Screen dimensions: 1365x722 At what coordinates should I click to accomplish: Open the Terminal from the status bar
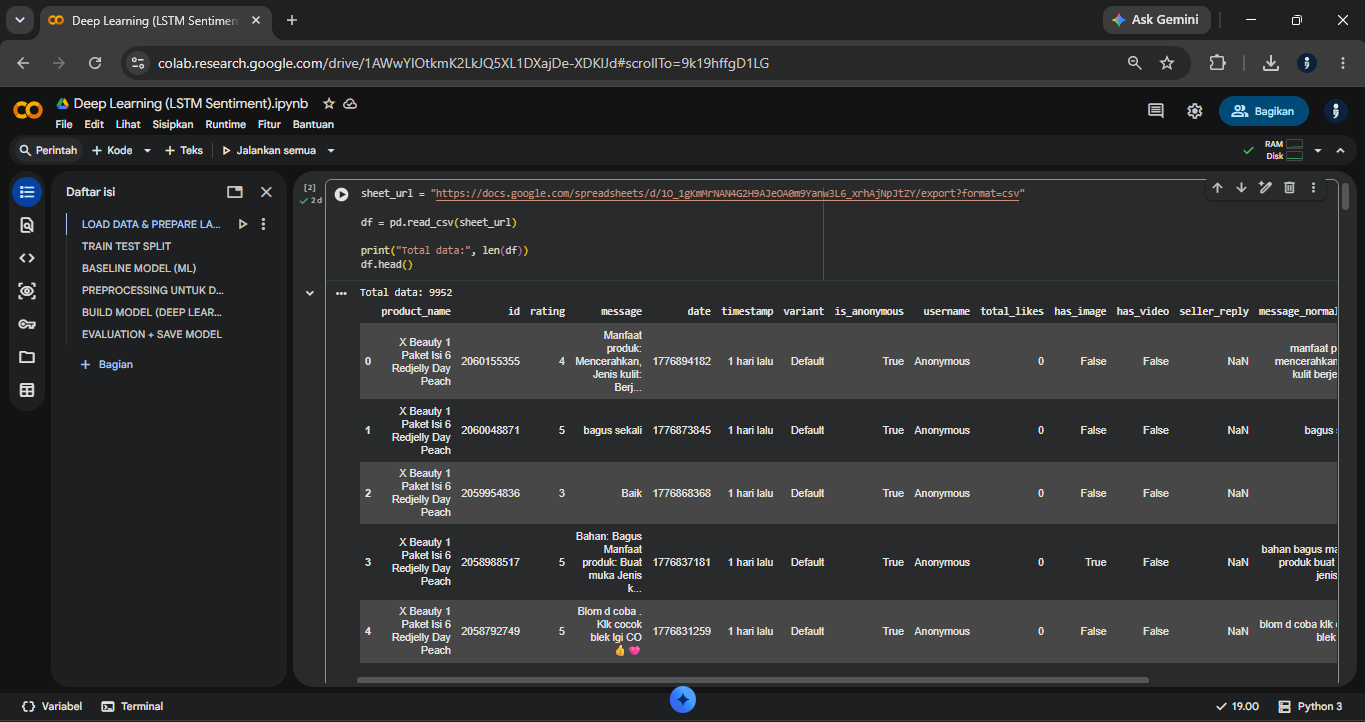tap(132, 706)
